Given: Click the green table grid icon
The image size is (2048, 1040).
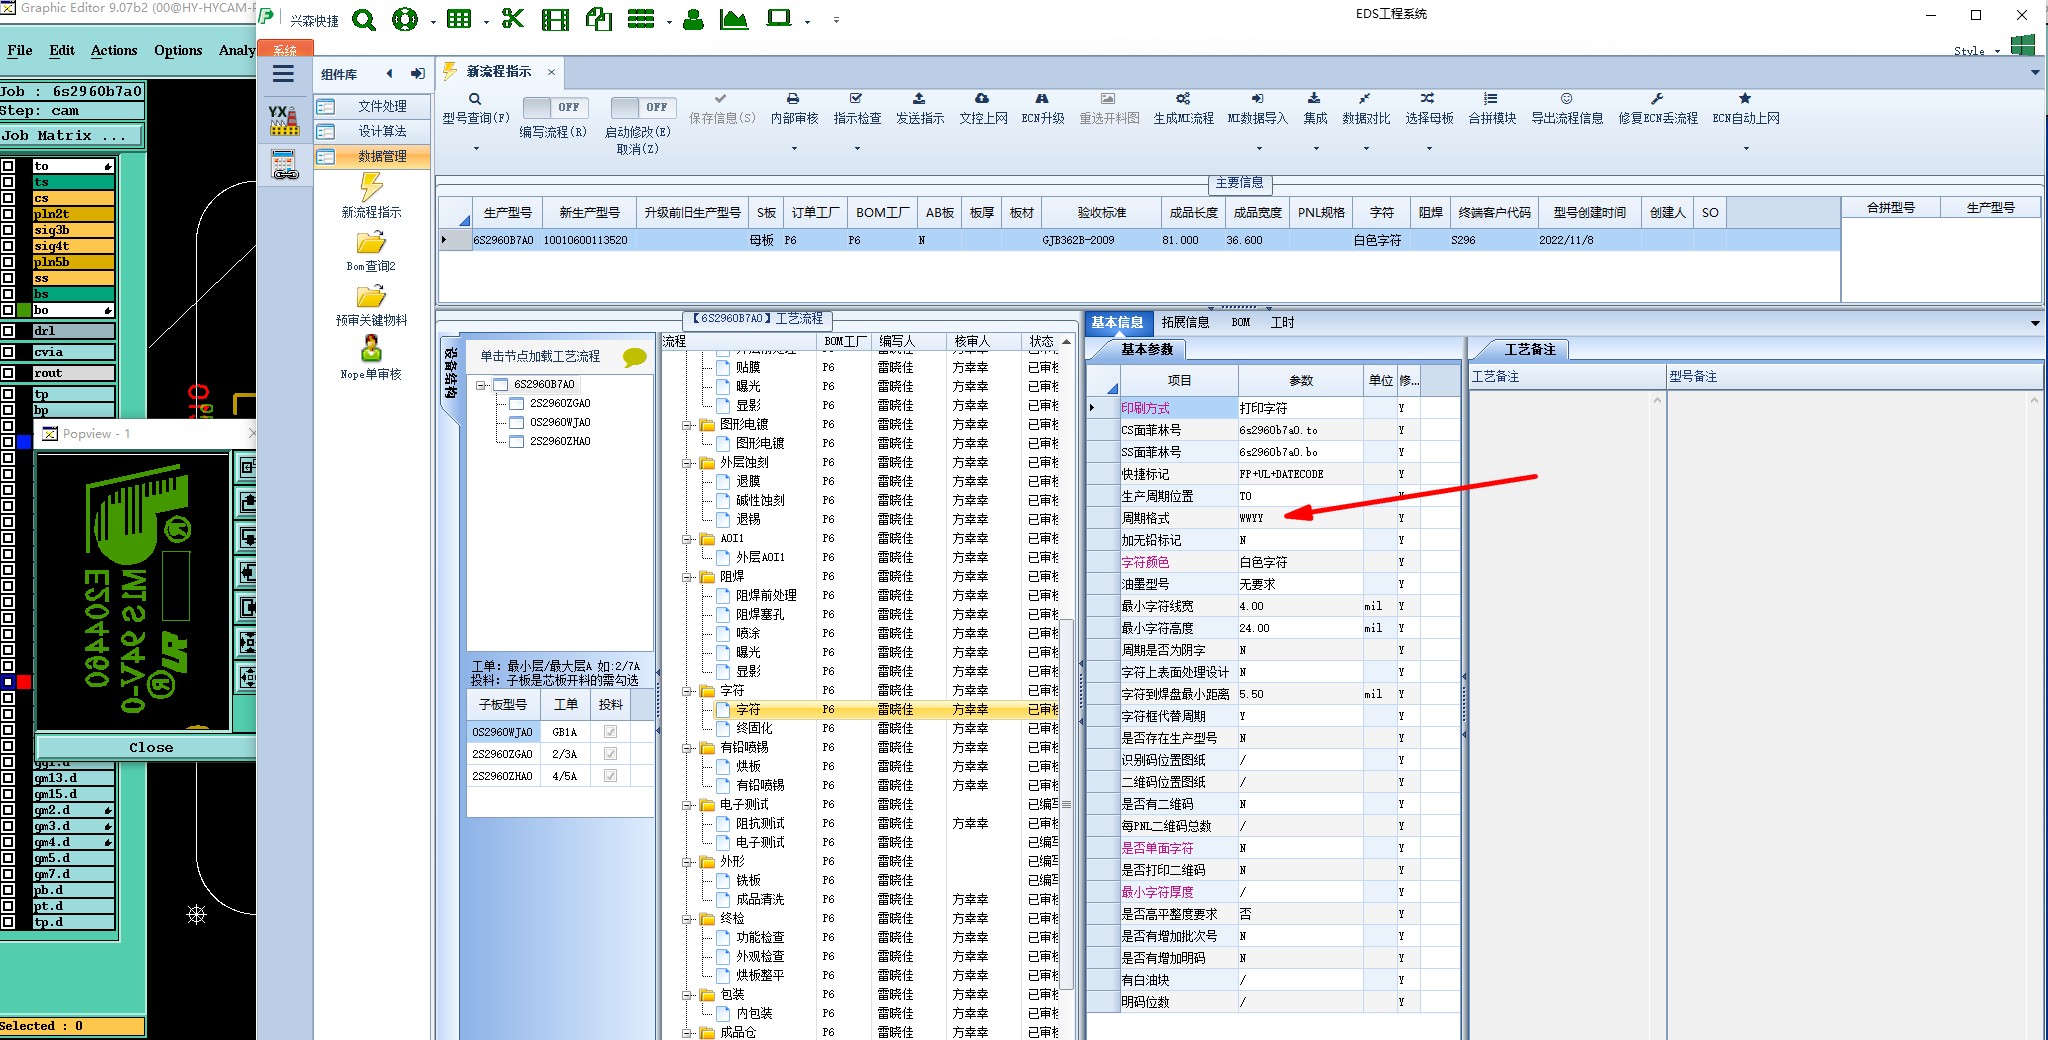Looking at the screenshot, I should [x=459, y=19].
